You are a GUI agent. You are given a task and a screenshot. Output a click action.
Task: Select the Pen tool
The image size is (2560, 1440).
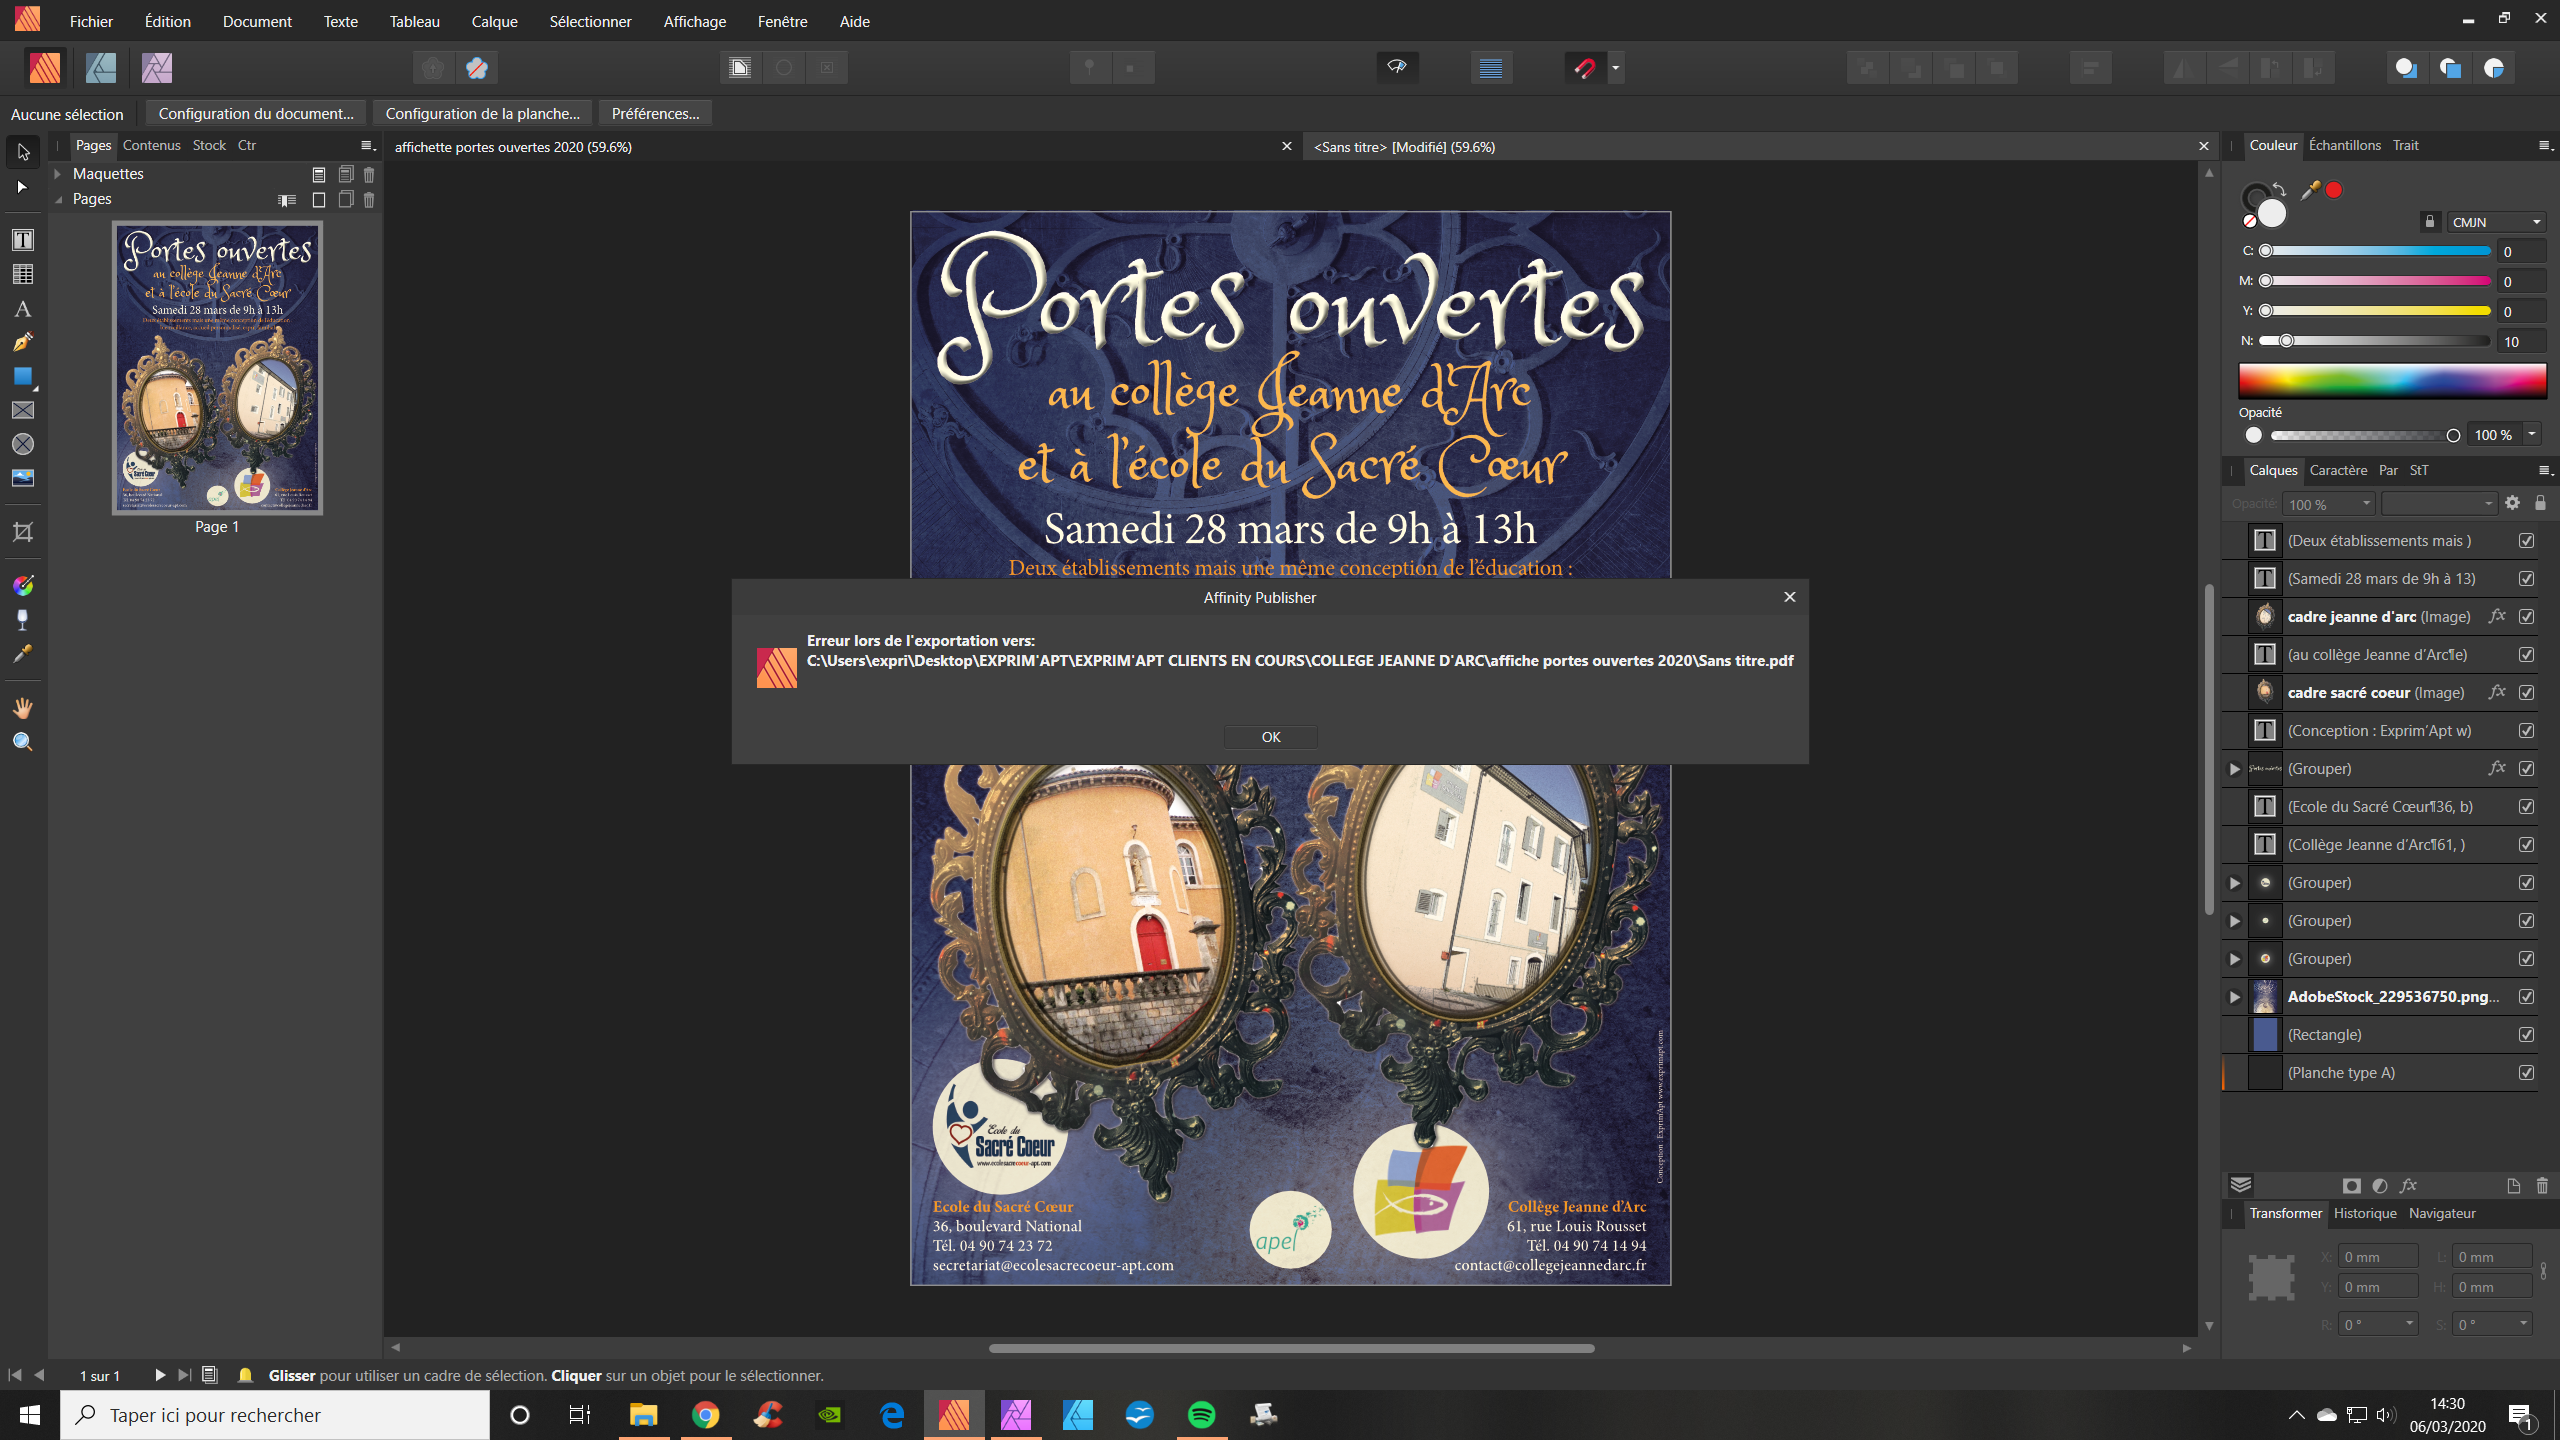[22, 342]
